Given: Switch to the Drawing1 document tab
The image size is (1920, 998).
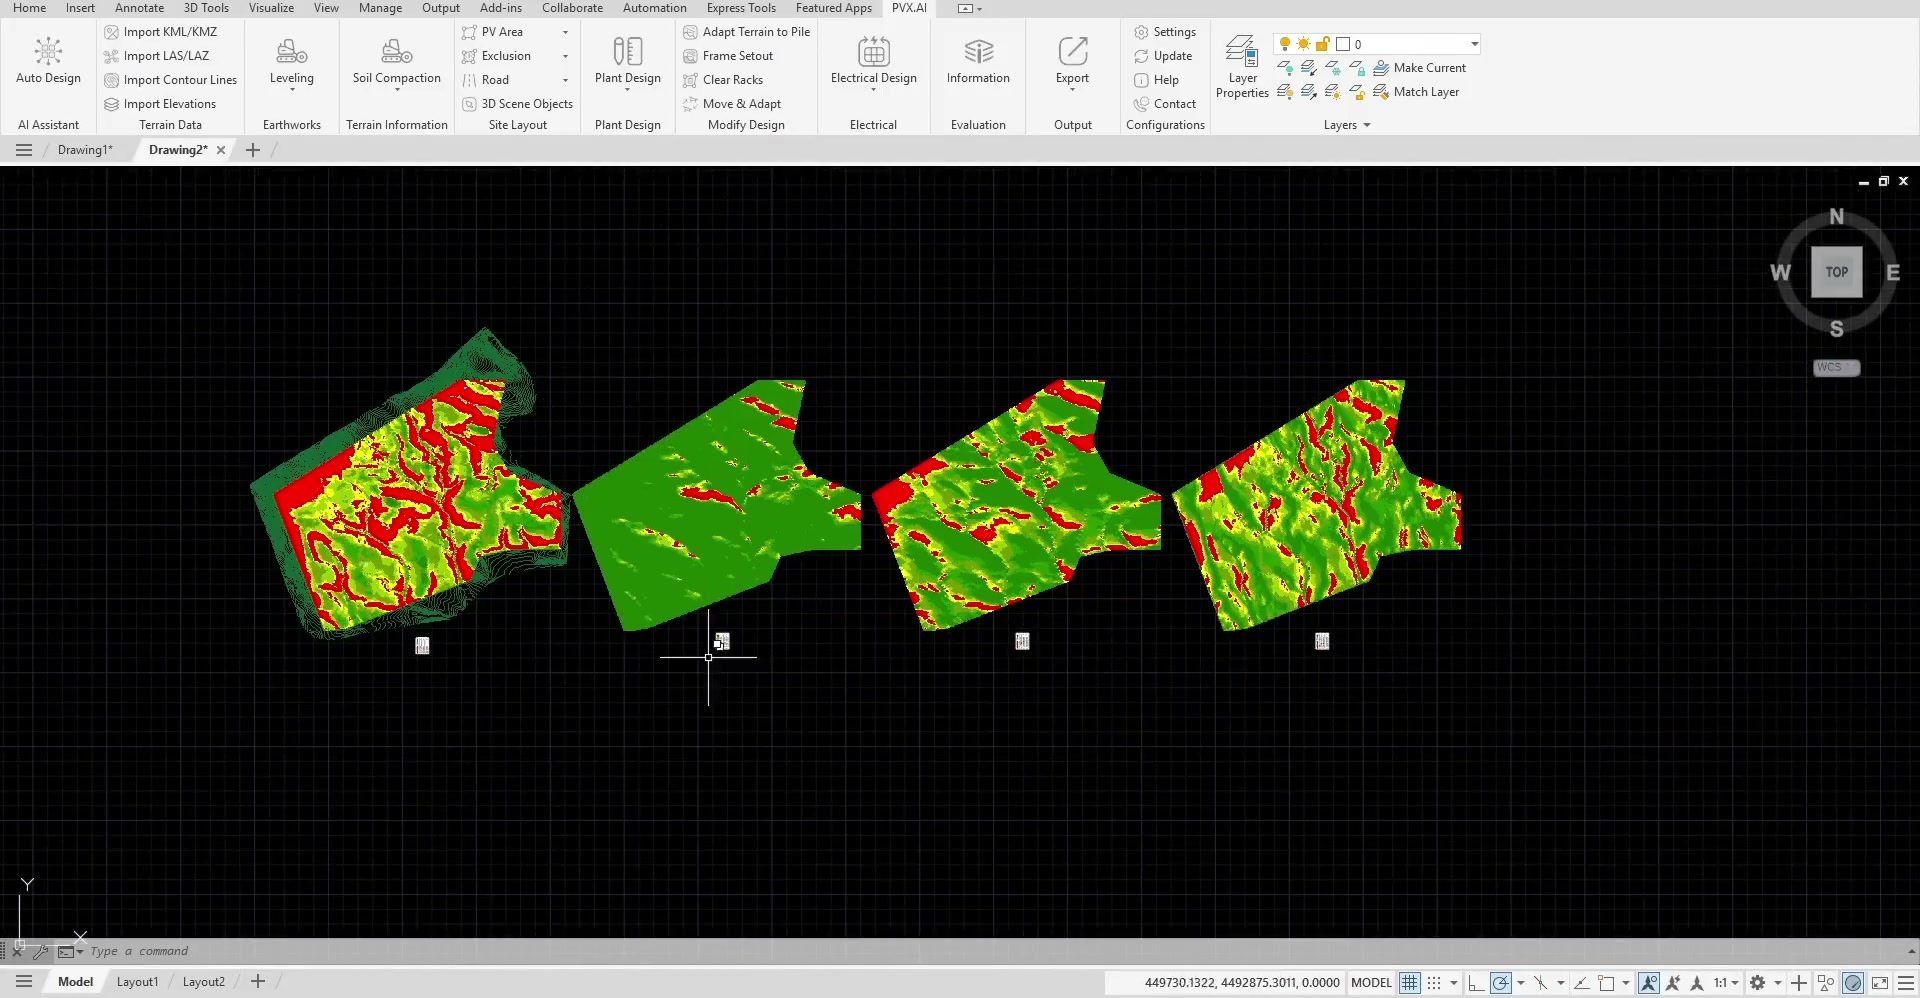Looking at the screenshot, I should pyautogui.click(x=85, y=150).
